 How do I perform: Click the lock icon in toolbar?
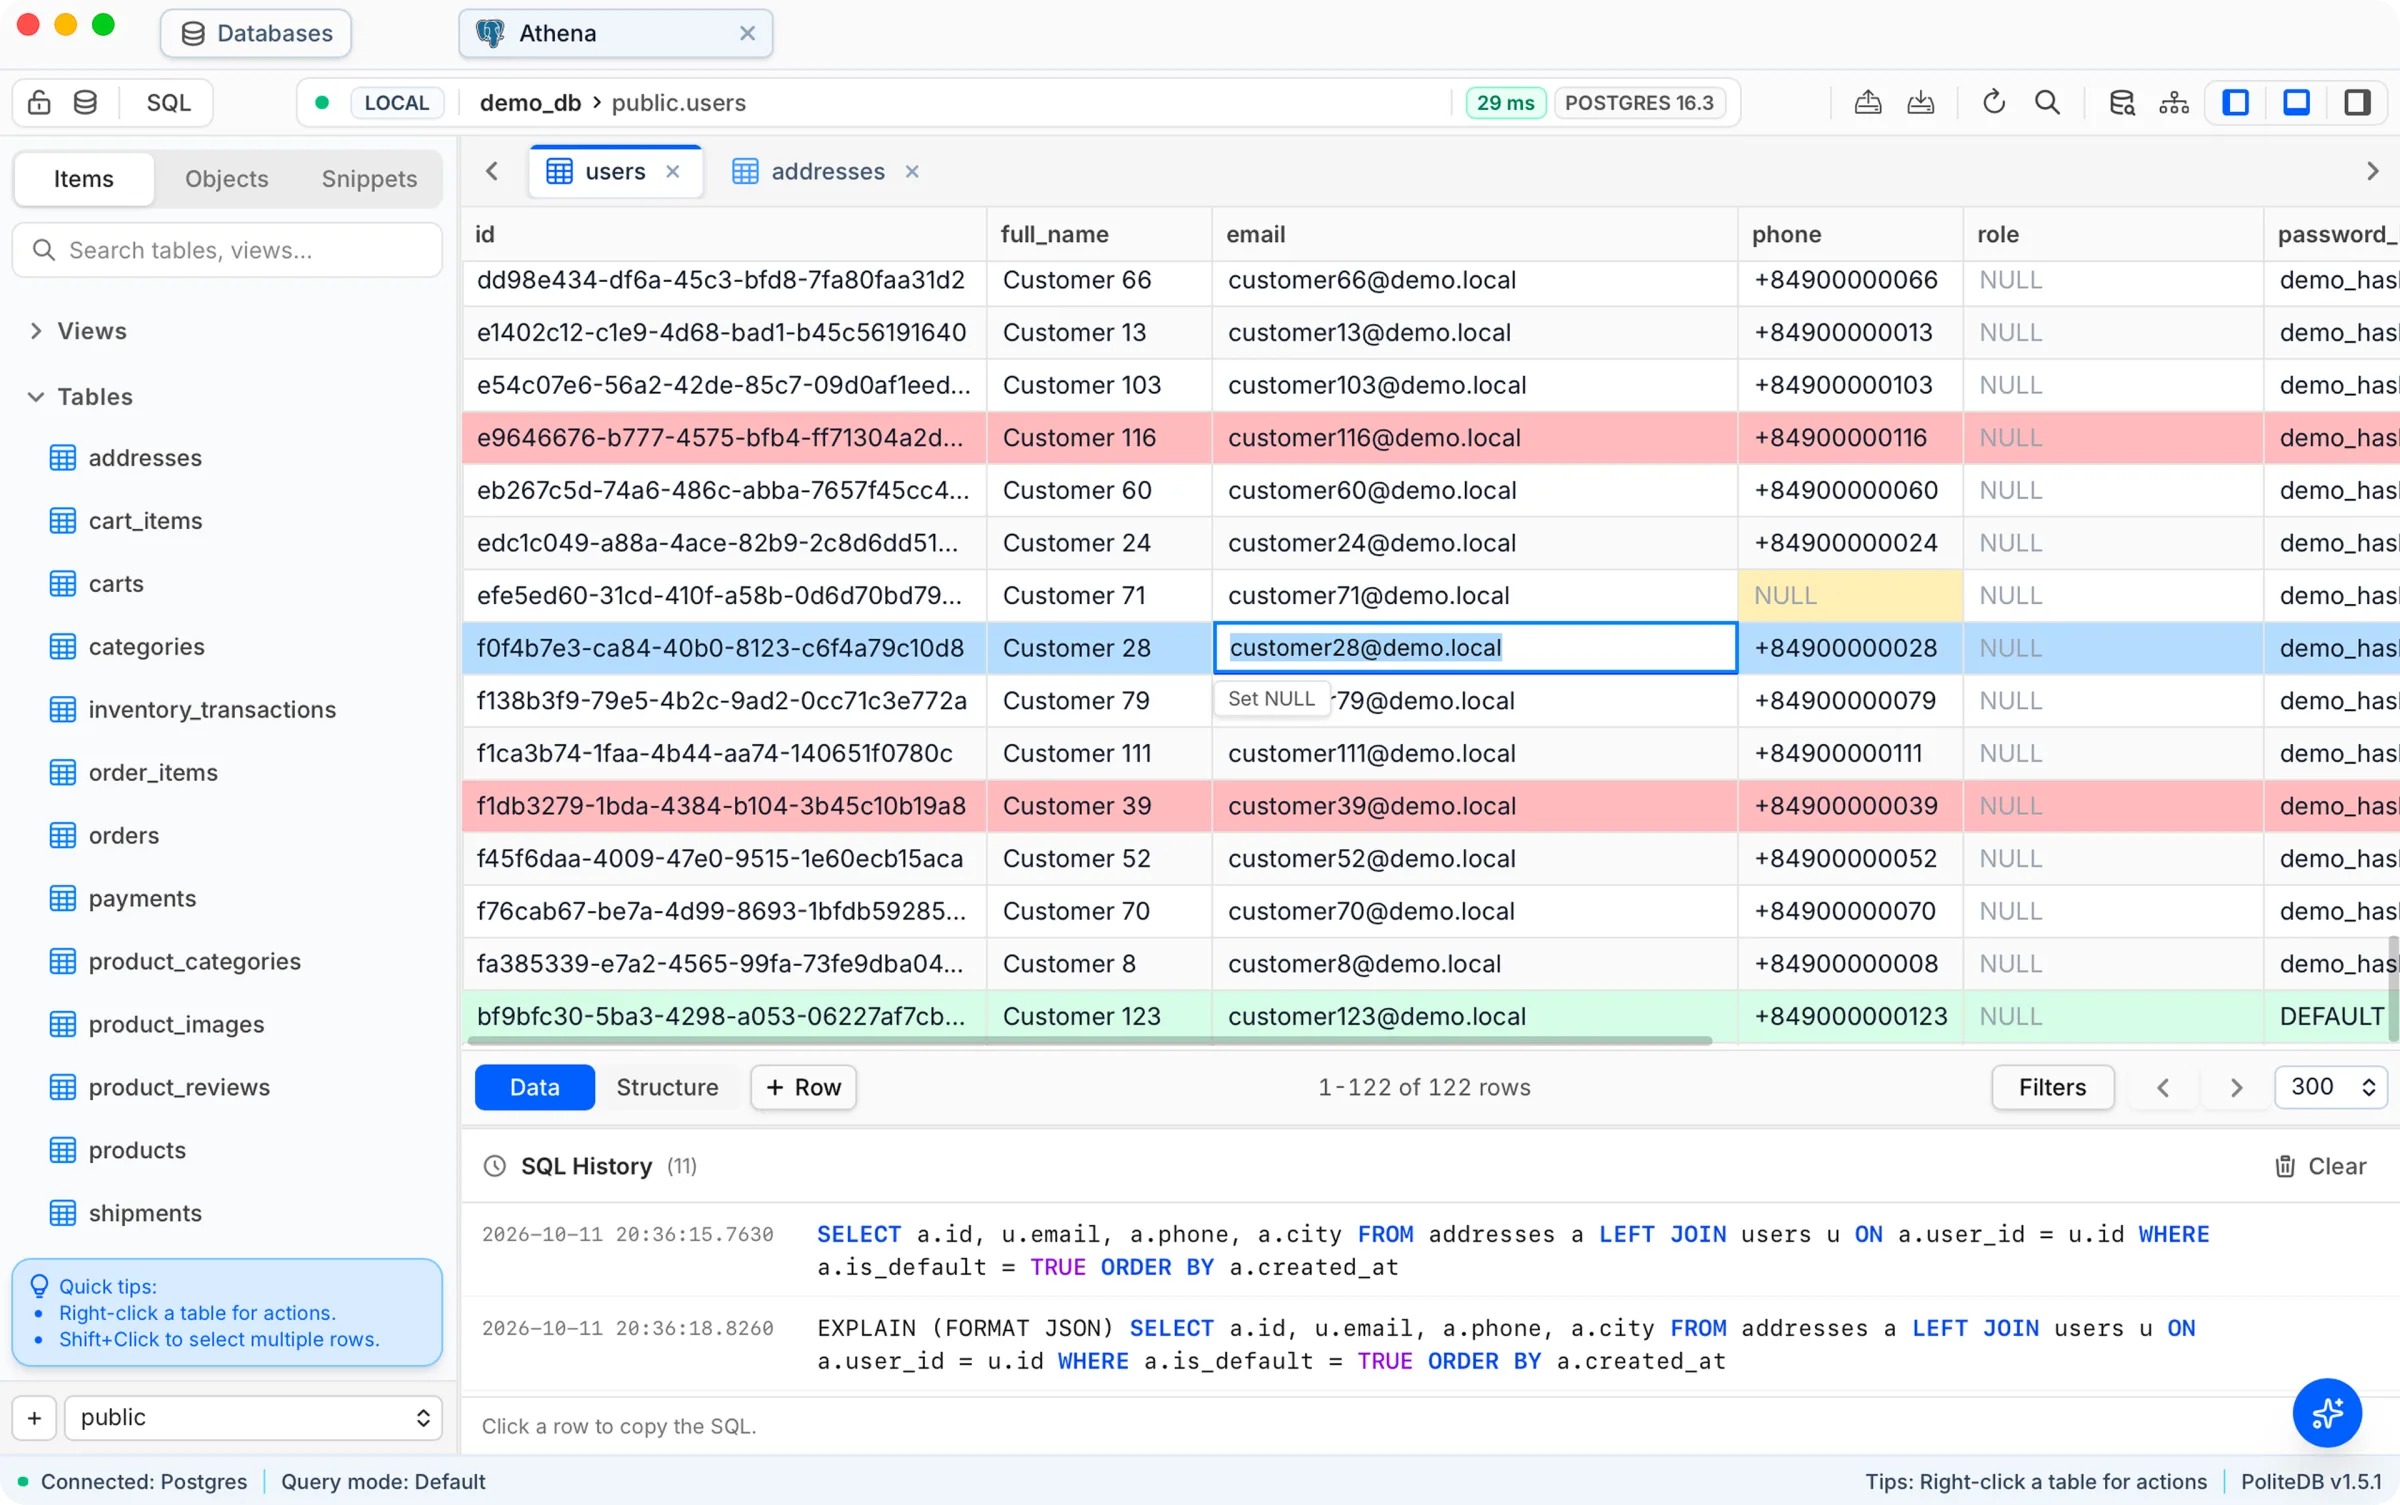[39, 103]
